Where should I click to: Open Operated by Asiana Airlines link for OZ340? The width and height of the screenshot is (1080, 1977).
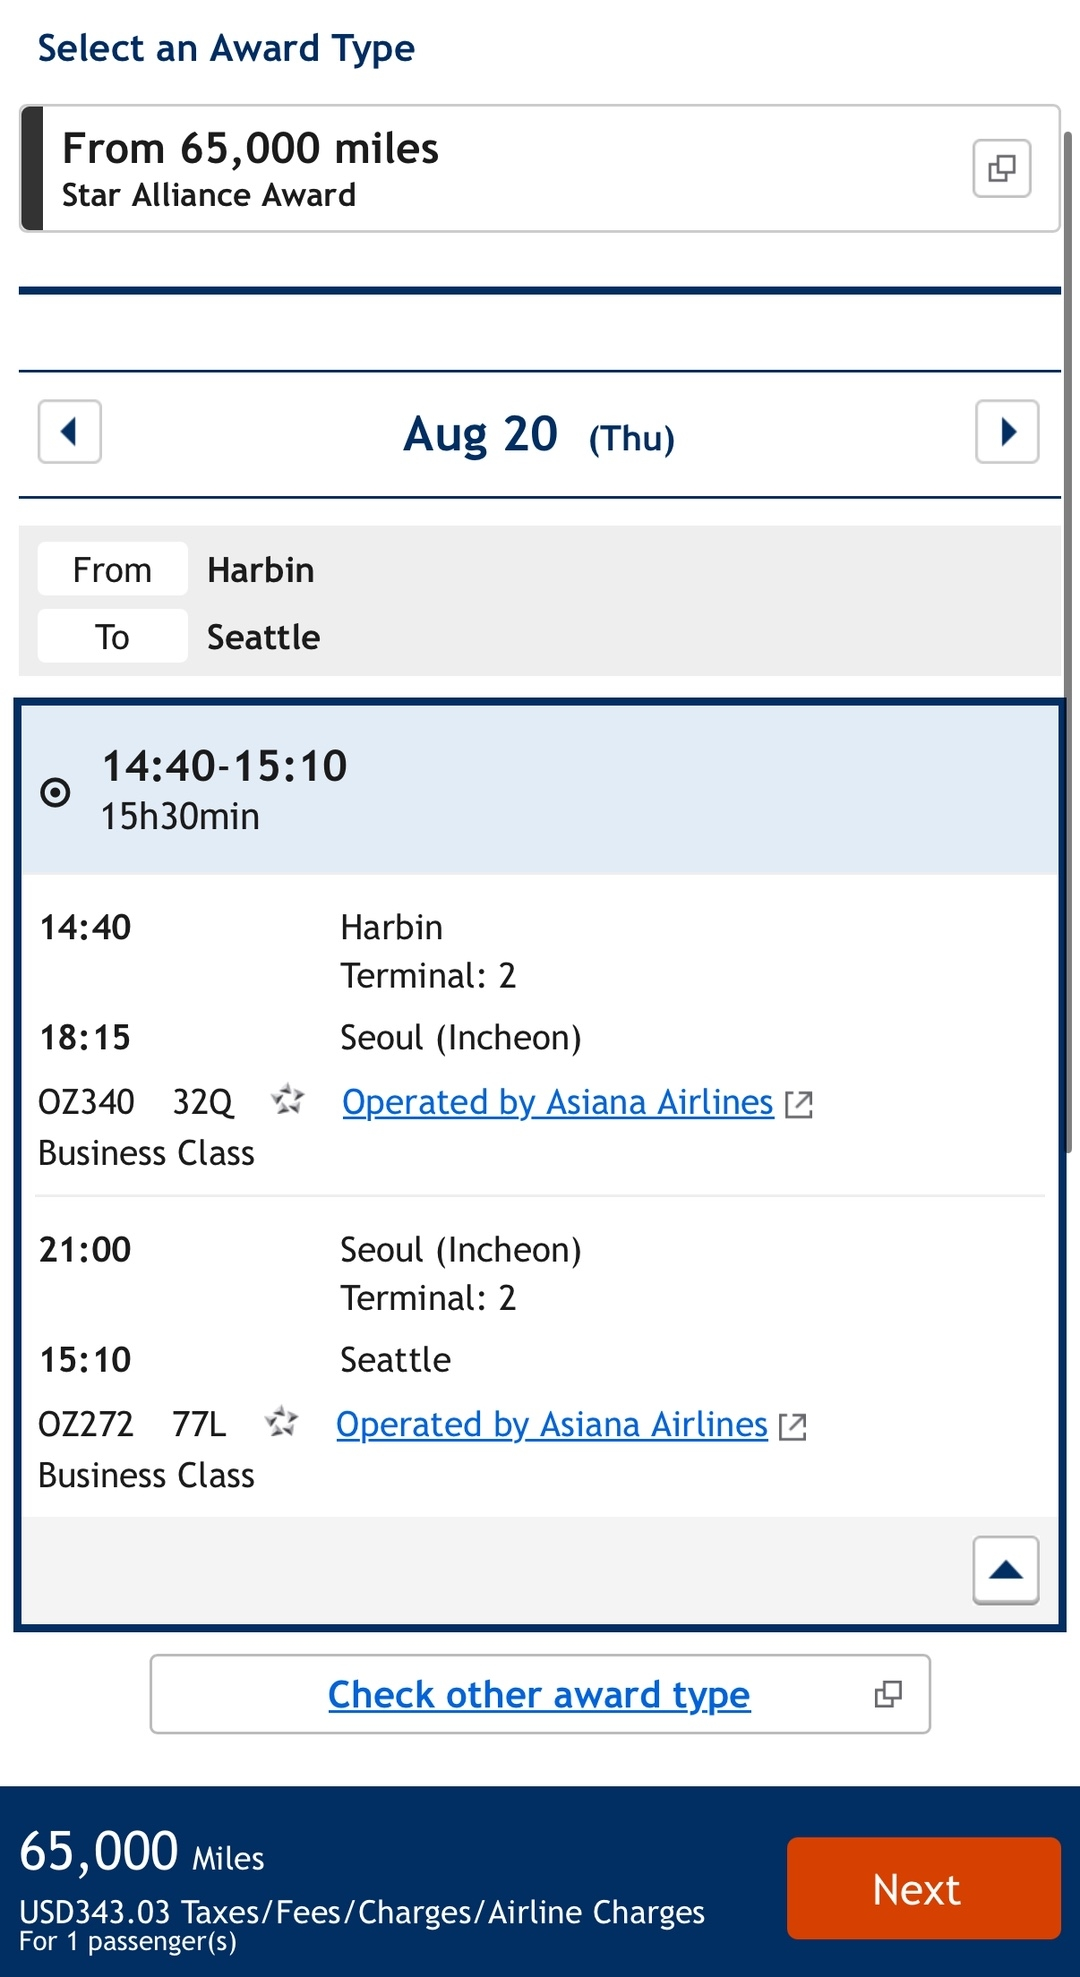tap(558, 1102)
